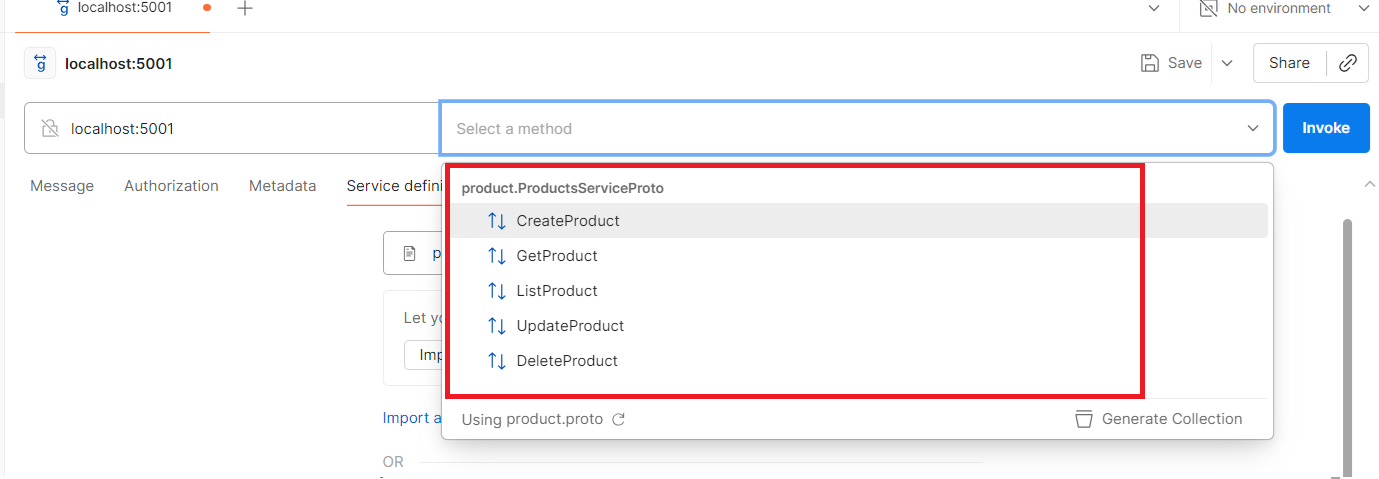Switch to the Authorization tab

[x=171, y=186]
